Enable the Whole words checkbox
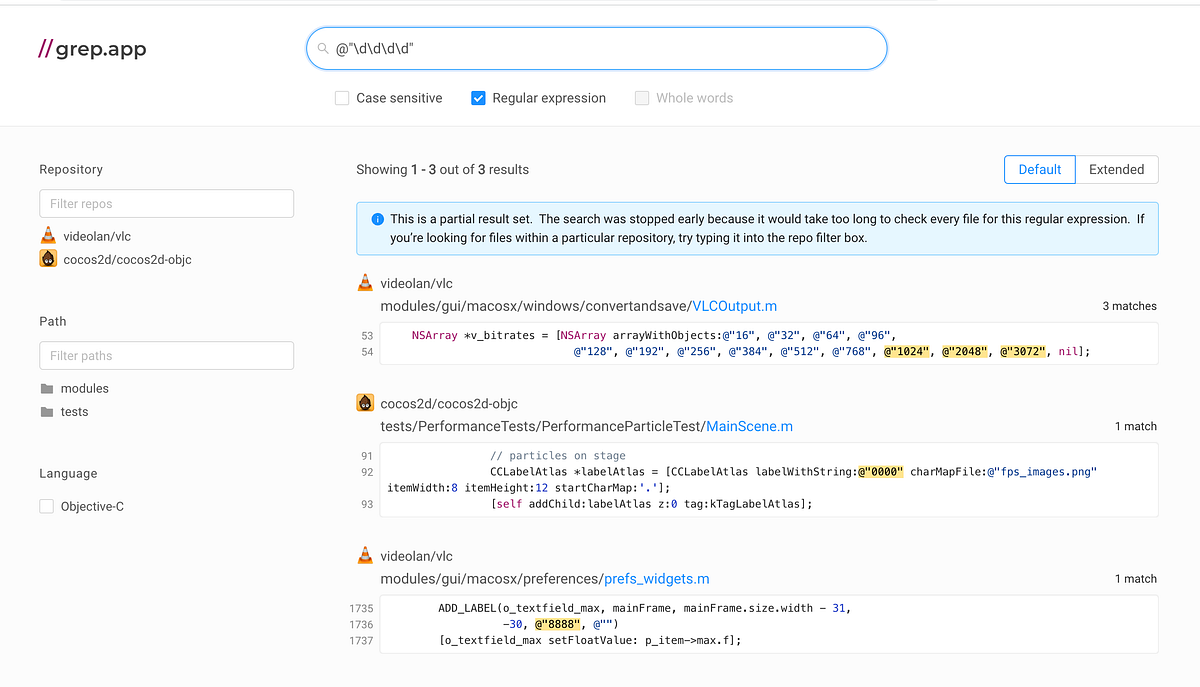Image resolution: width=1200 pixels, height=687 pixels. pyautogui.click(x=641, y=98)
